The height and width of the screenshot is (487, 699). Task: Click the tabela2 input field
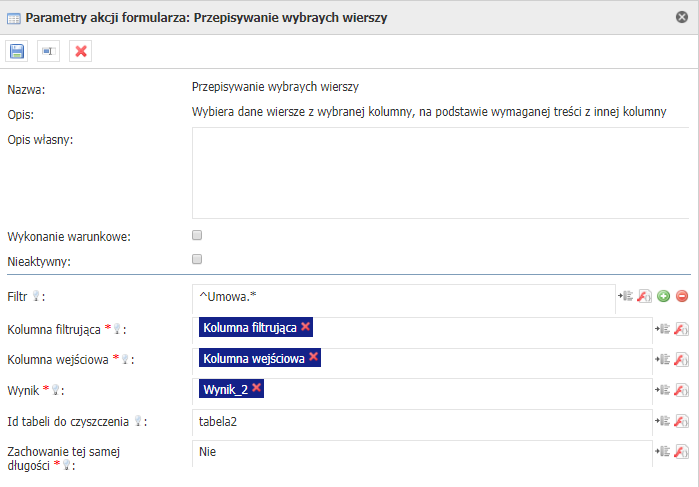pos(422,422)
